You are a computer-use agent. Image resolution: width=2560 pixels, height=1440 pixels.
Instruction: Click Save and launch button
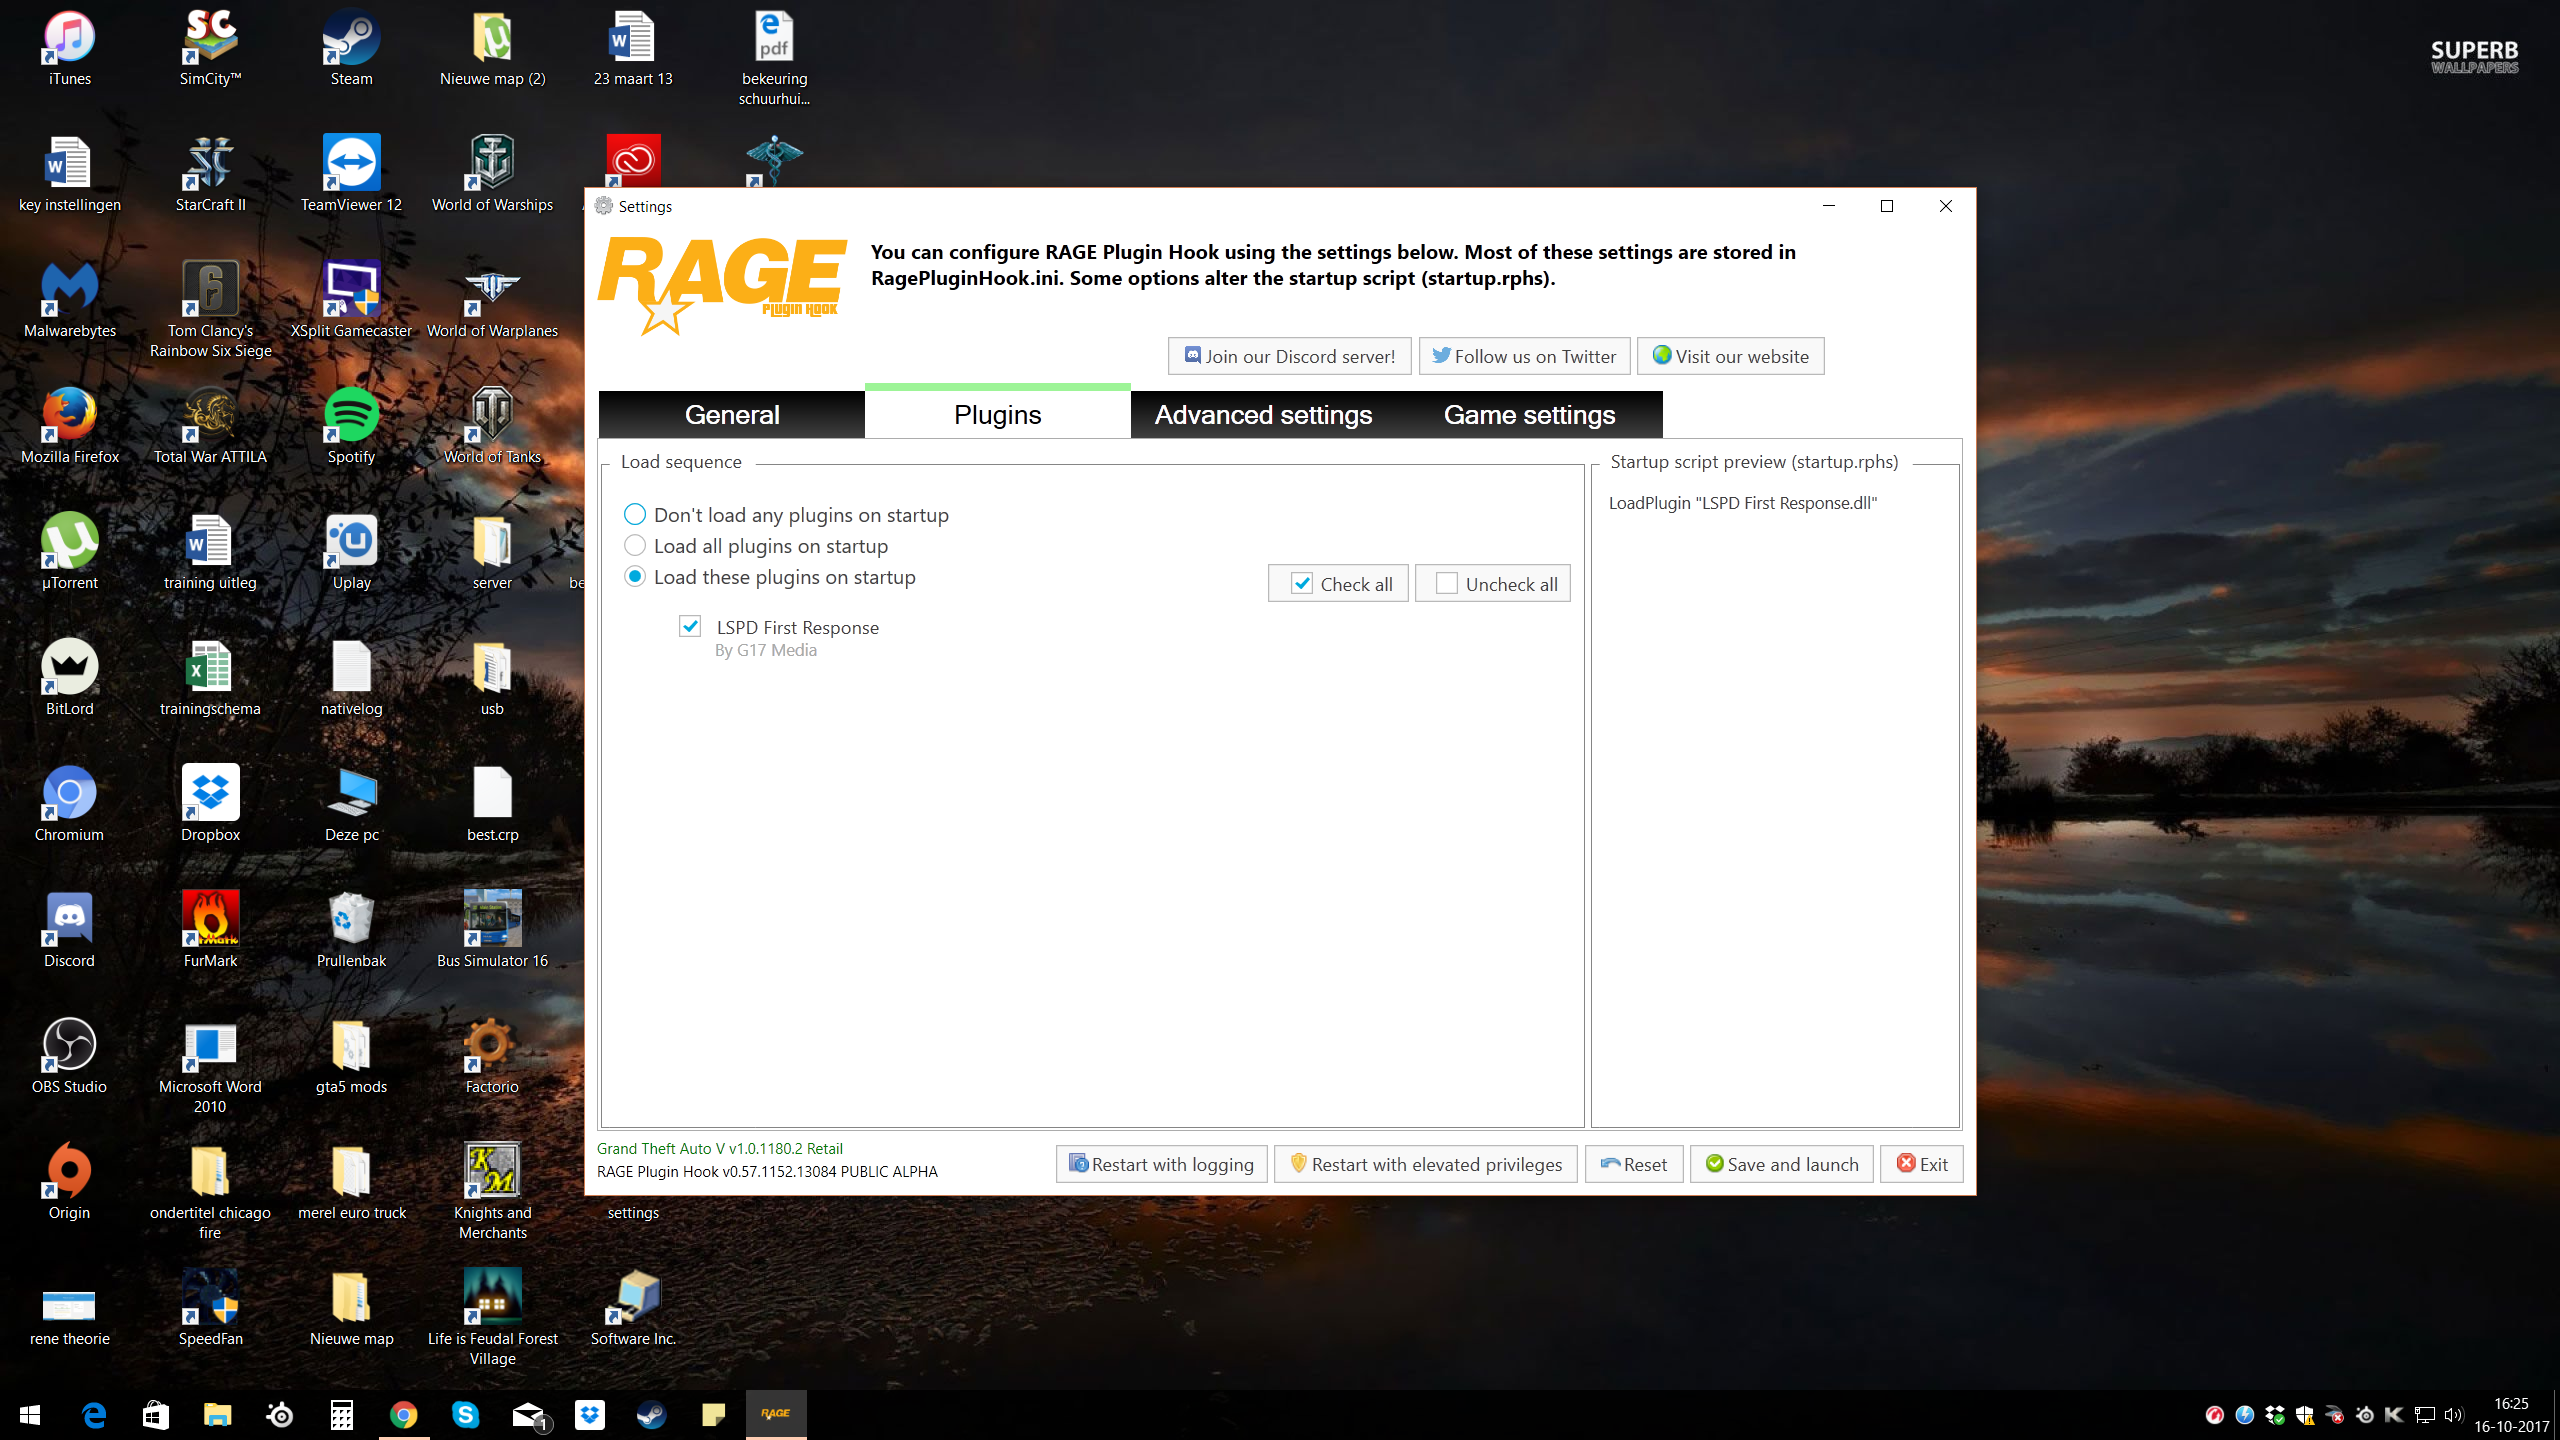pos(1781,1164)
